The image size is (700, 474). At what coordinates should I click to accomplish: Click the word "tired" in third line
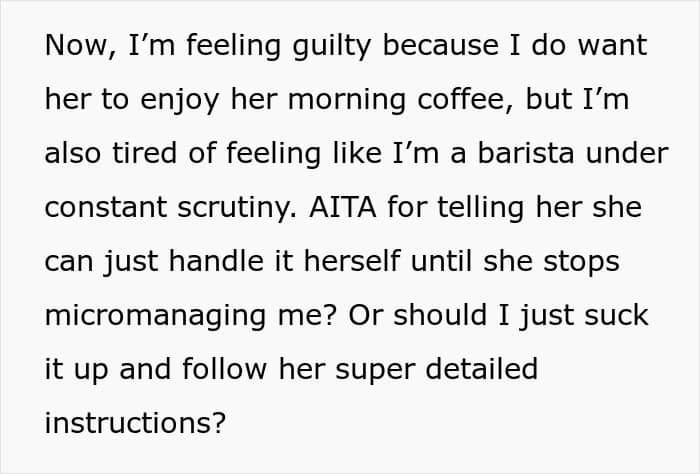click(145, 153)
